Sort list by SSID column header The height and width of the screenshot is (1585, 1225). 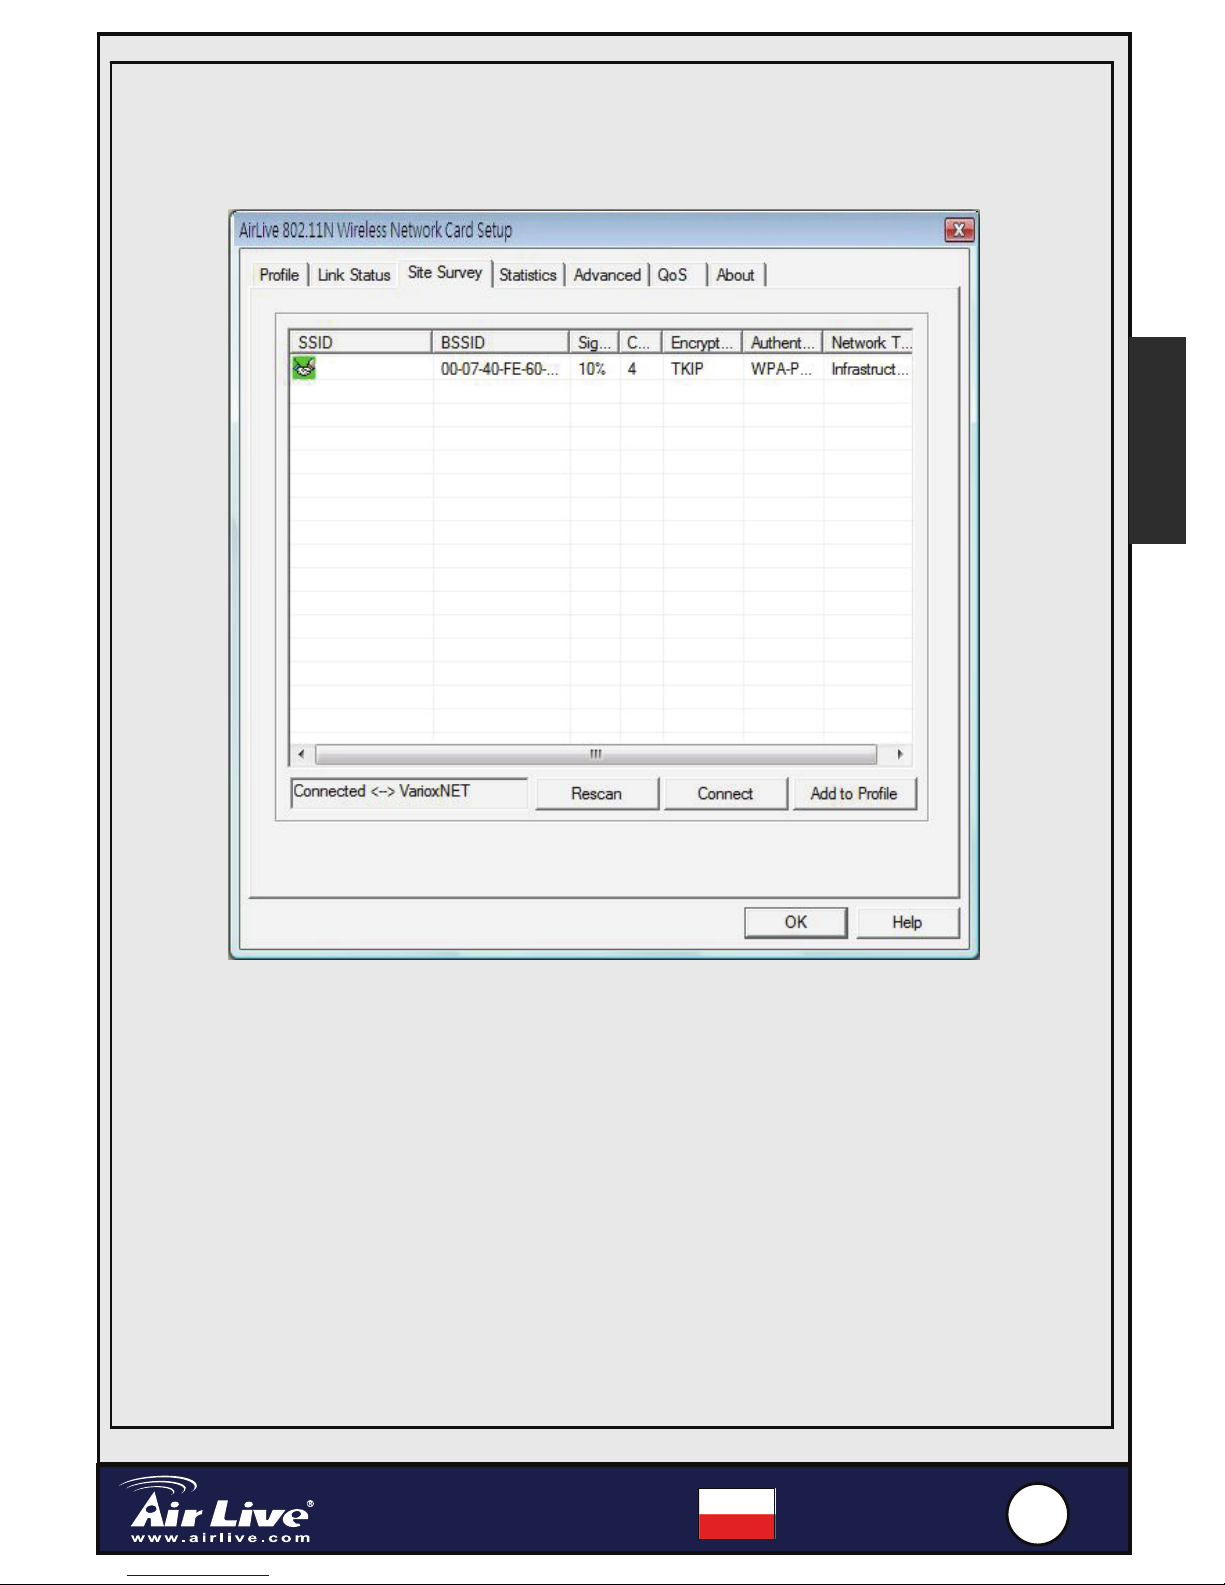360,342
